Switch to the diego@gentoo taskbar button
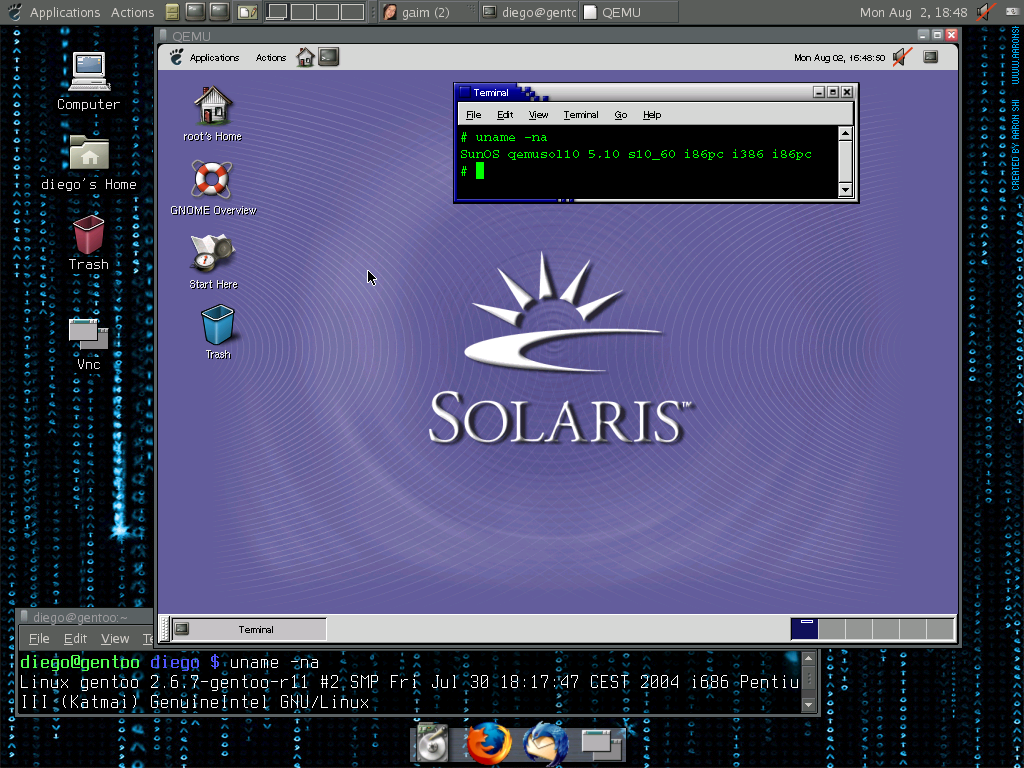Image resolution: width=1024 pixels, height=768 pixels. 529,12
